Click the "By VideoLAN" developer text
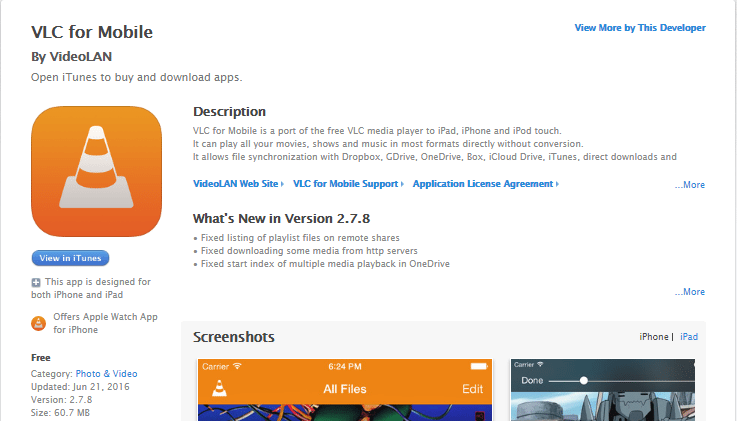 [x=71, y=56]
